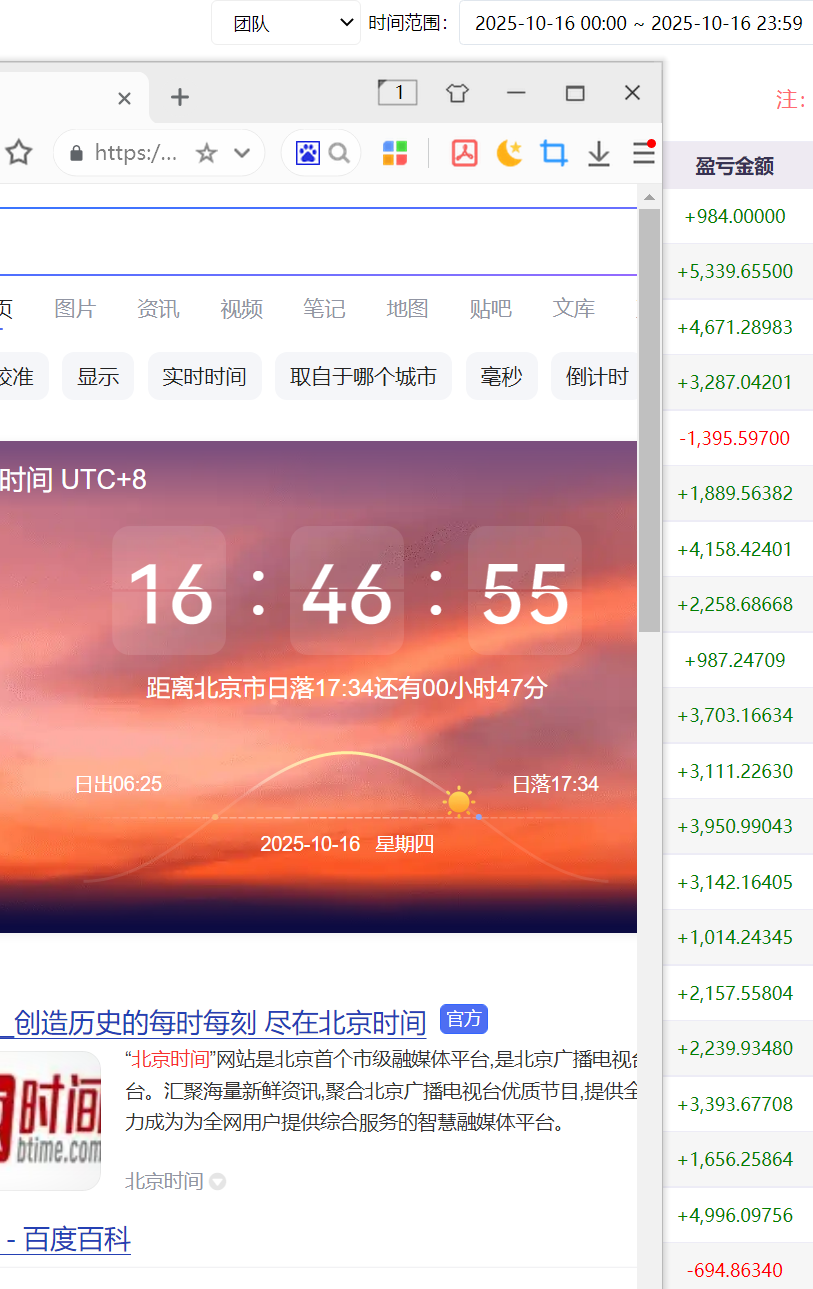Click the colorful apps grid icon
813x1289 pixels.
tap(395, 153)
